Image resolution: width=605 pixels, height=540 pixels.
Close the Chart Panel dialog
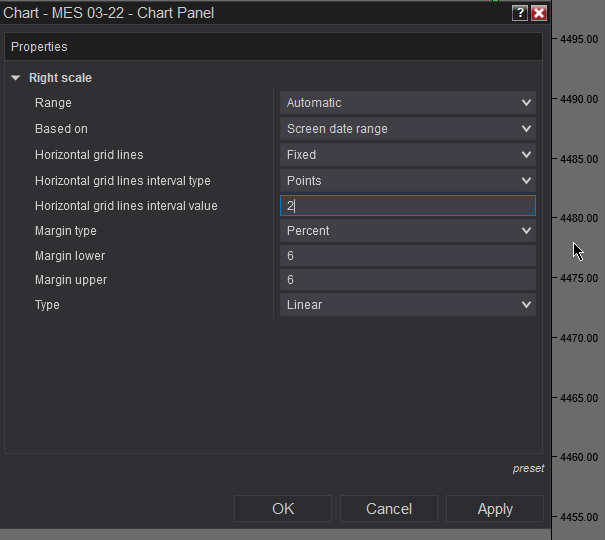pyautogui.click(x=539, y=13)
